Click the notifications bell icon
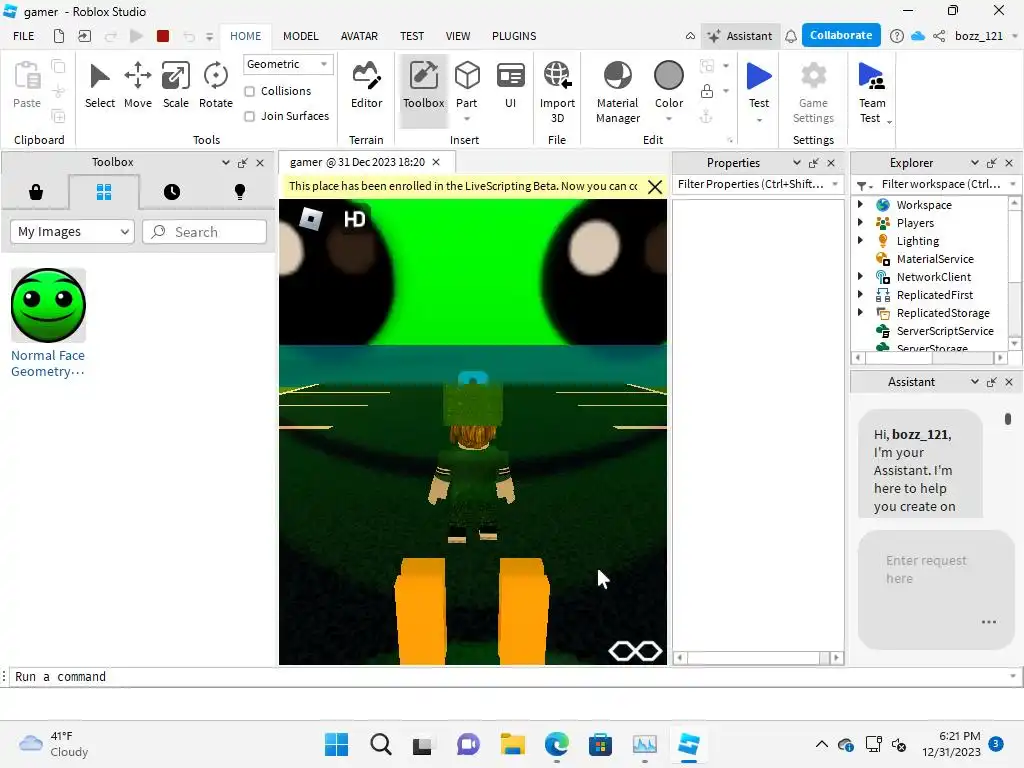The width and height of the screenshot is (1024, 768). coord(790,36)
